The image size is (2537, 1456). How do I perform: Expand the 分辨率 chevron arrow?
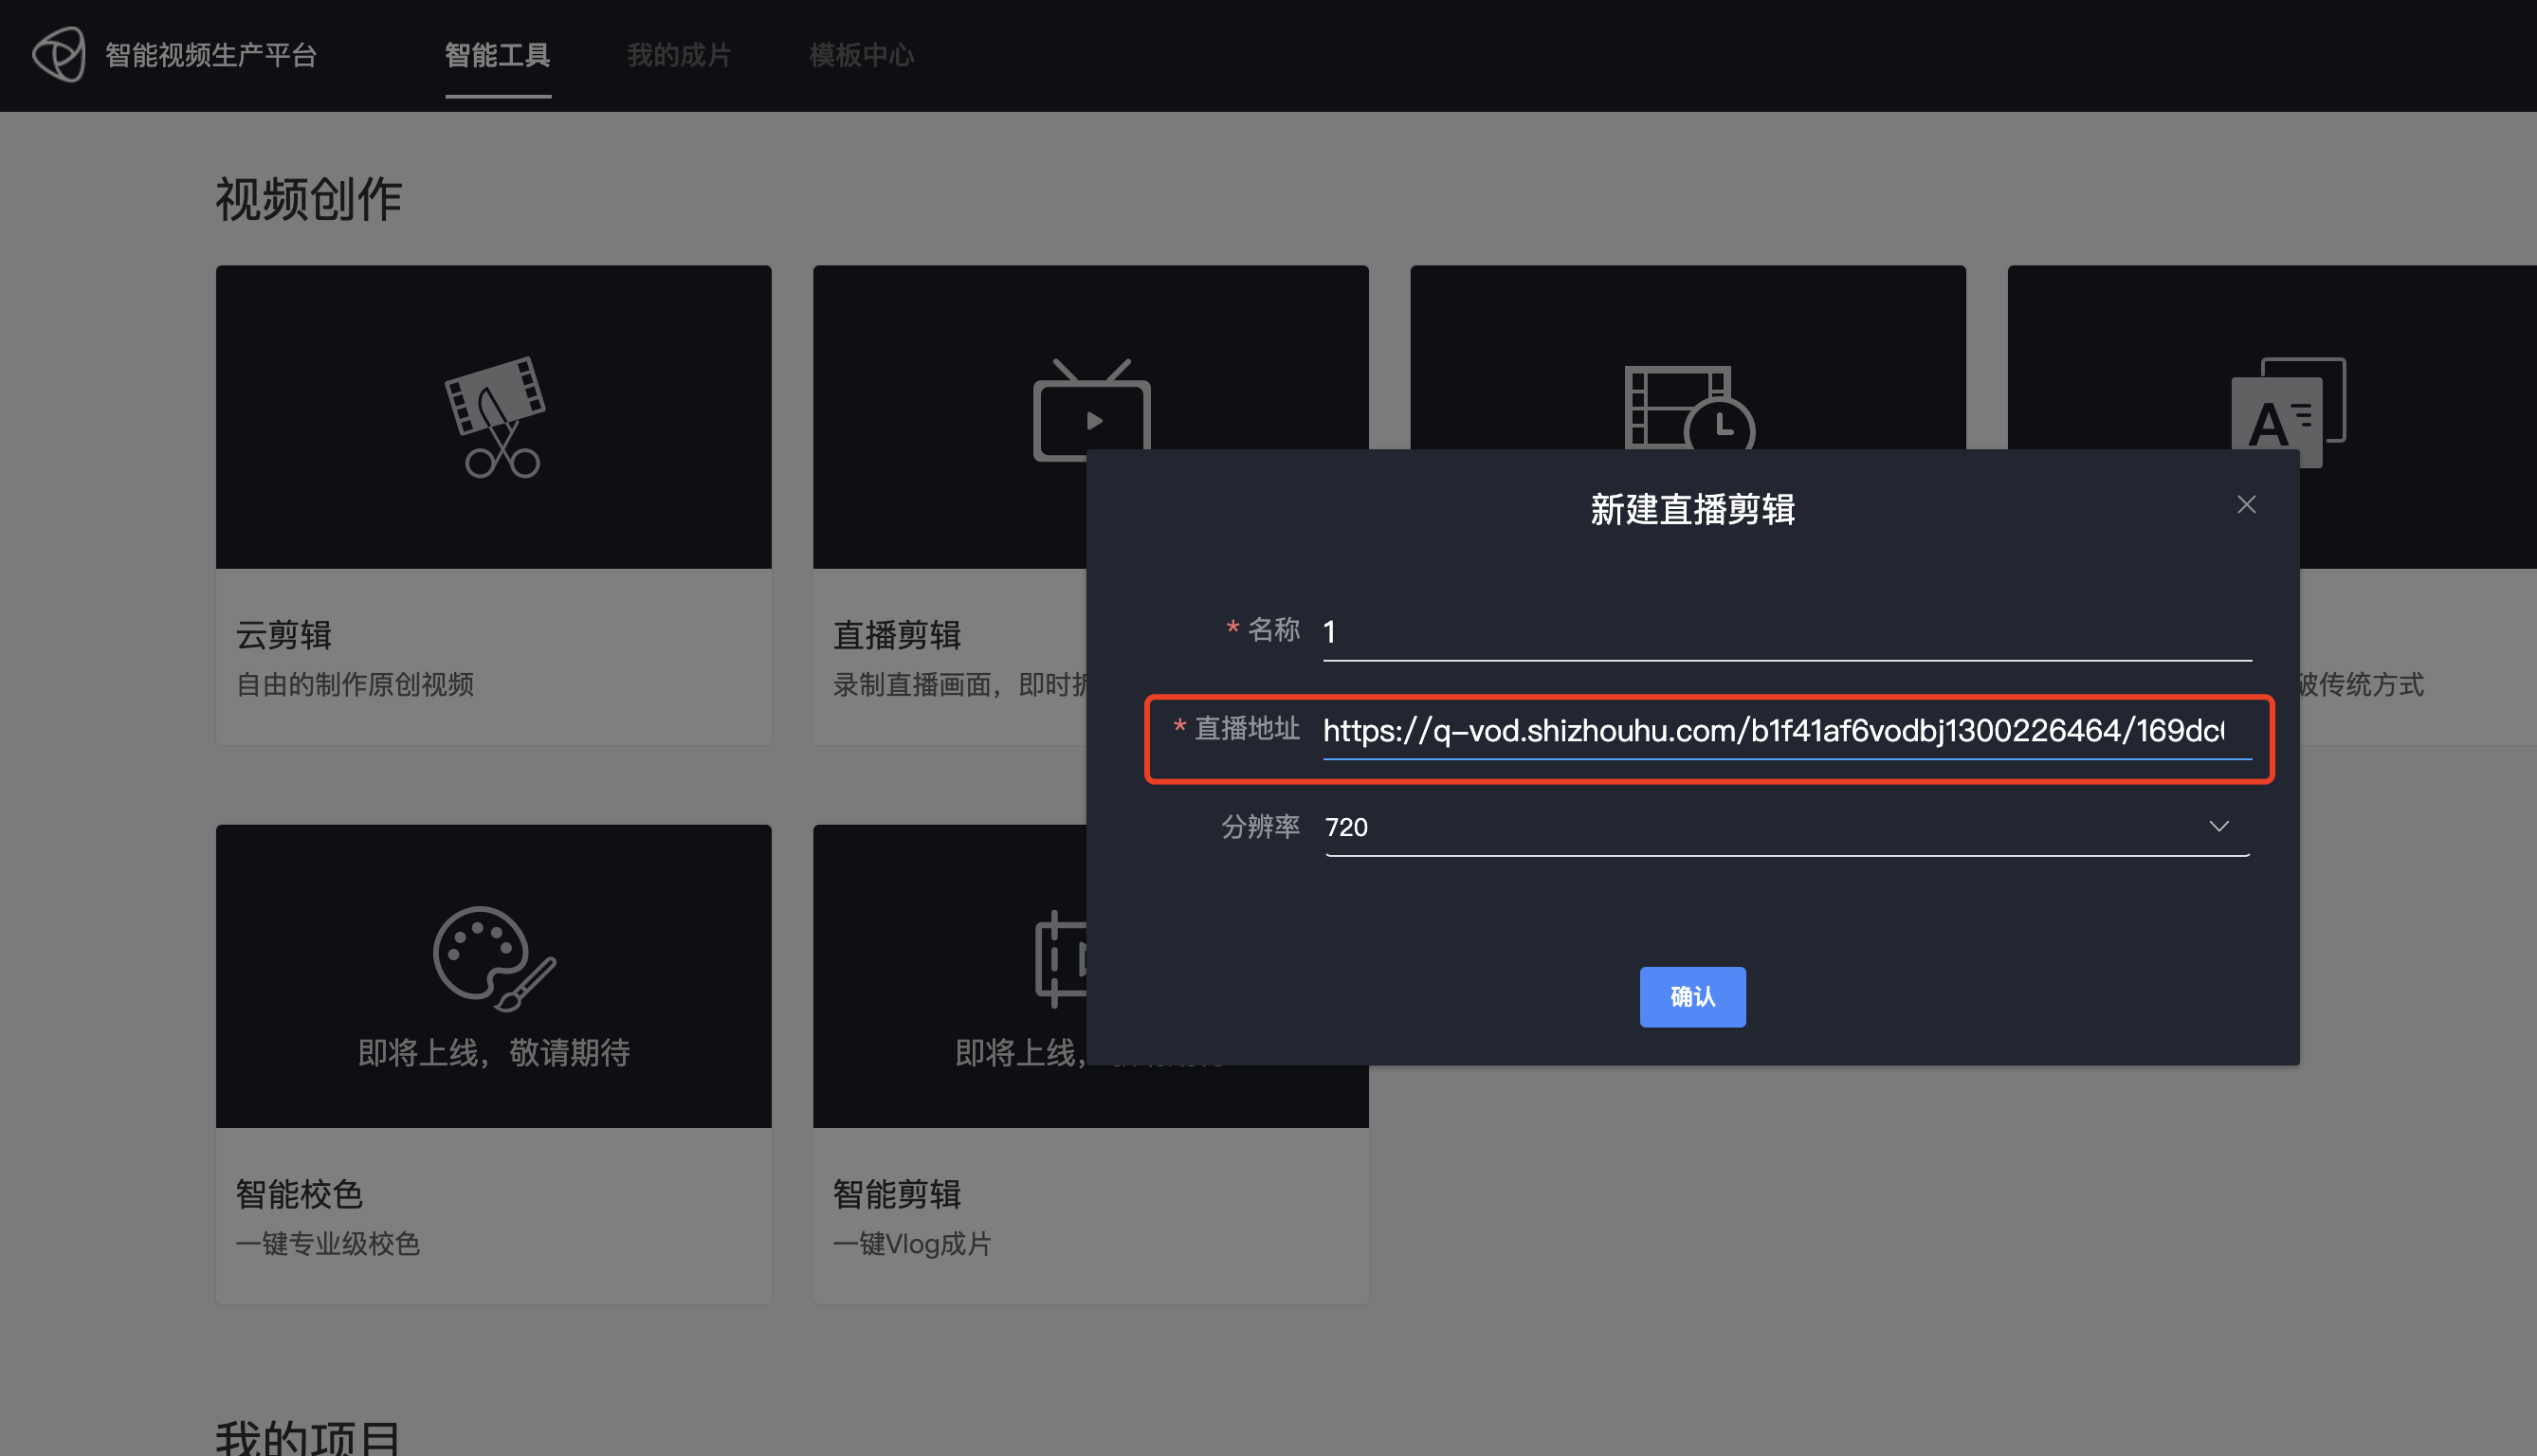pos(2219,827)
